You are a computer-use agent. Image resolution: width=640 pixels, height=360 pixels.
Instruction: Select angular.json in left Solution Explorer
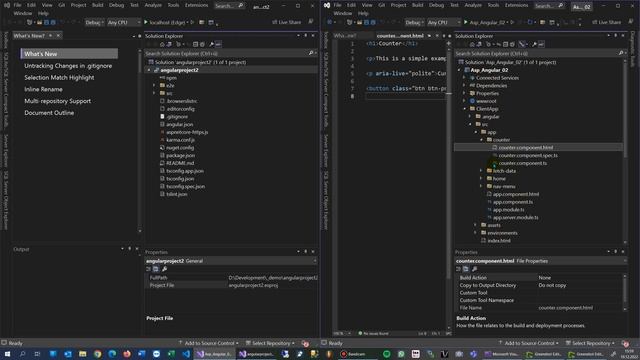180,124
